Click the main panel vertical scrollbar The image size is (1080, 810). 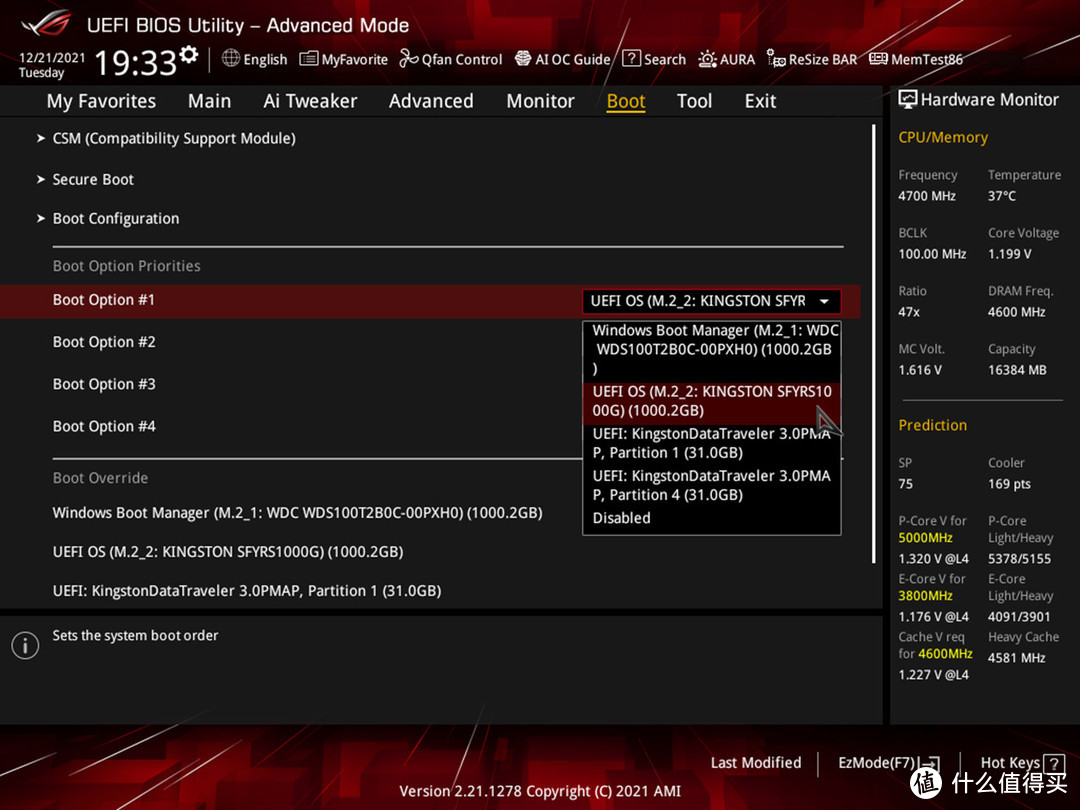click(x=873, y=343)
